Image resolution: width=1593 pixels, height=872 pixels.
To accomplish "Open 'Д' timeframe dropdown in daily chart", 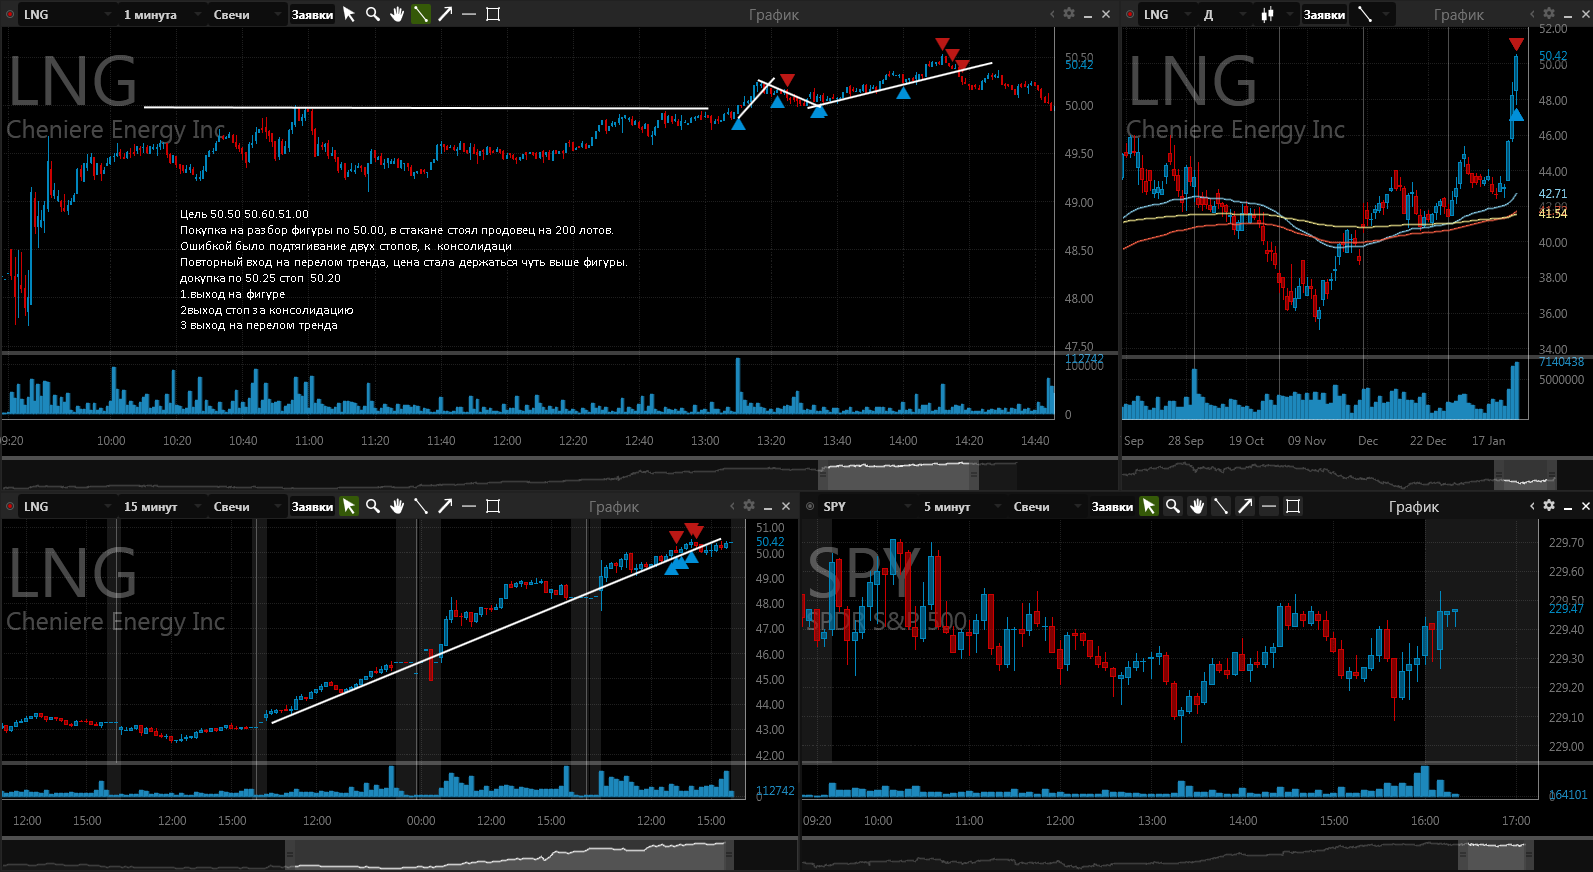I will pyautogui.click(x=1225, y=15).
